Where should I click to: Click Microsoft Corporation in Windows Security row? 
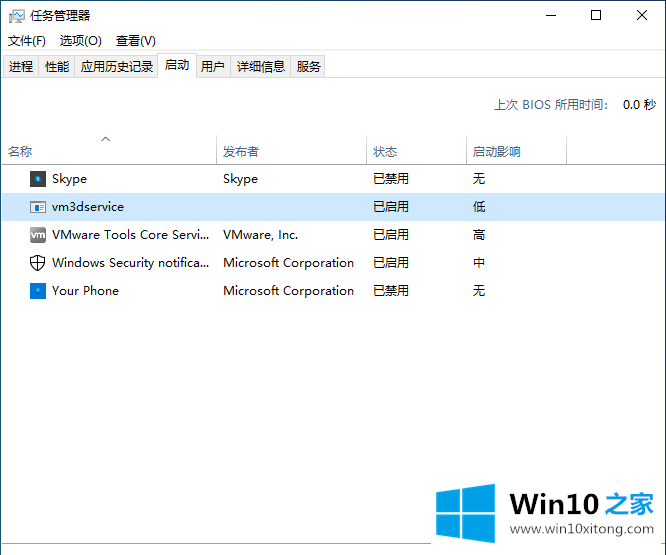288,263
